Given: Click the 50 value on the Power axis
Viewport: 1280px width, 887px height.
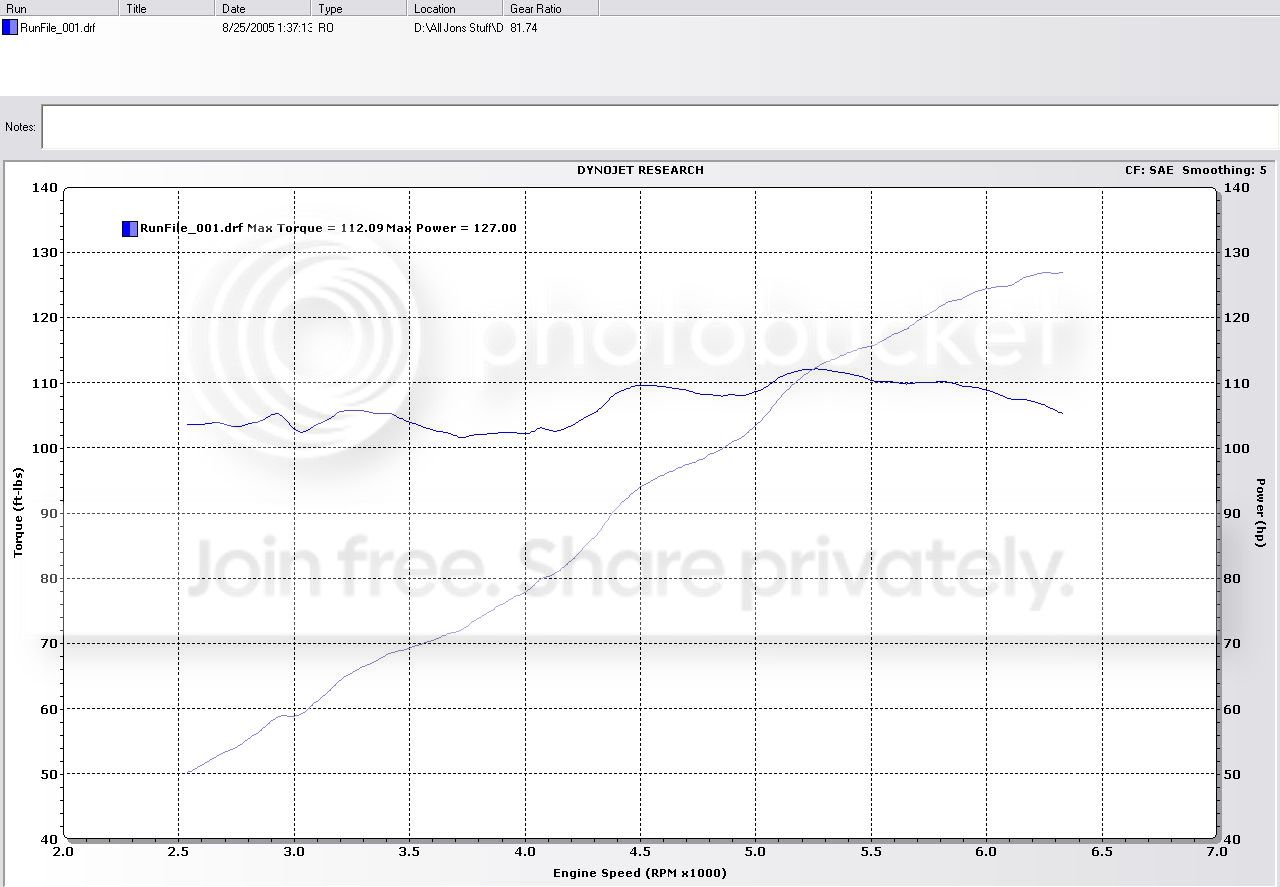Looking at the screenshot, I should (1232, 775).
